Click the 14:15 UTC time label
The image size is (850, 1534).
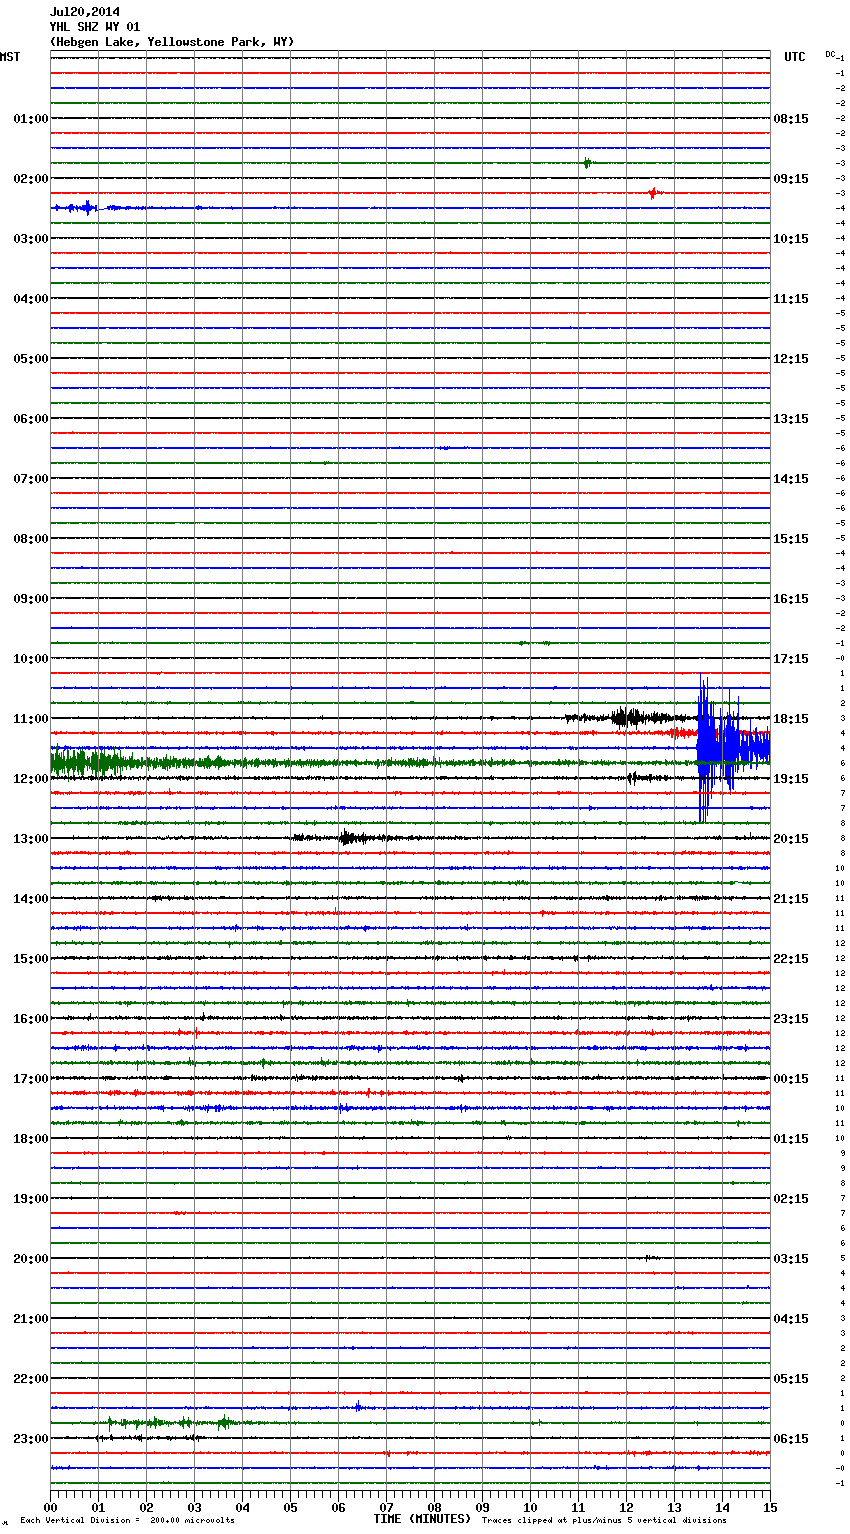point(791,479)
